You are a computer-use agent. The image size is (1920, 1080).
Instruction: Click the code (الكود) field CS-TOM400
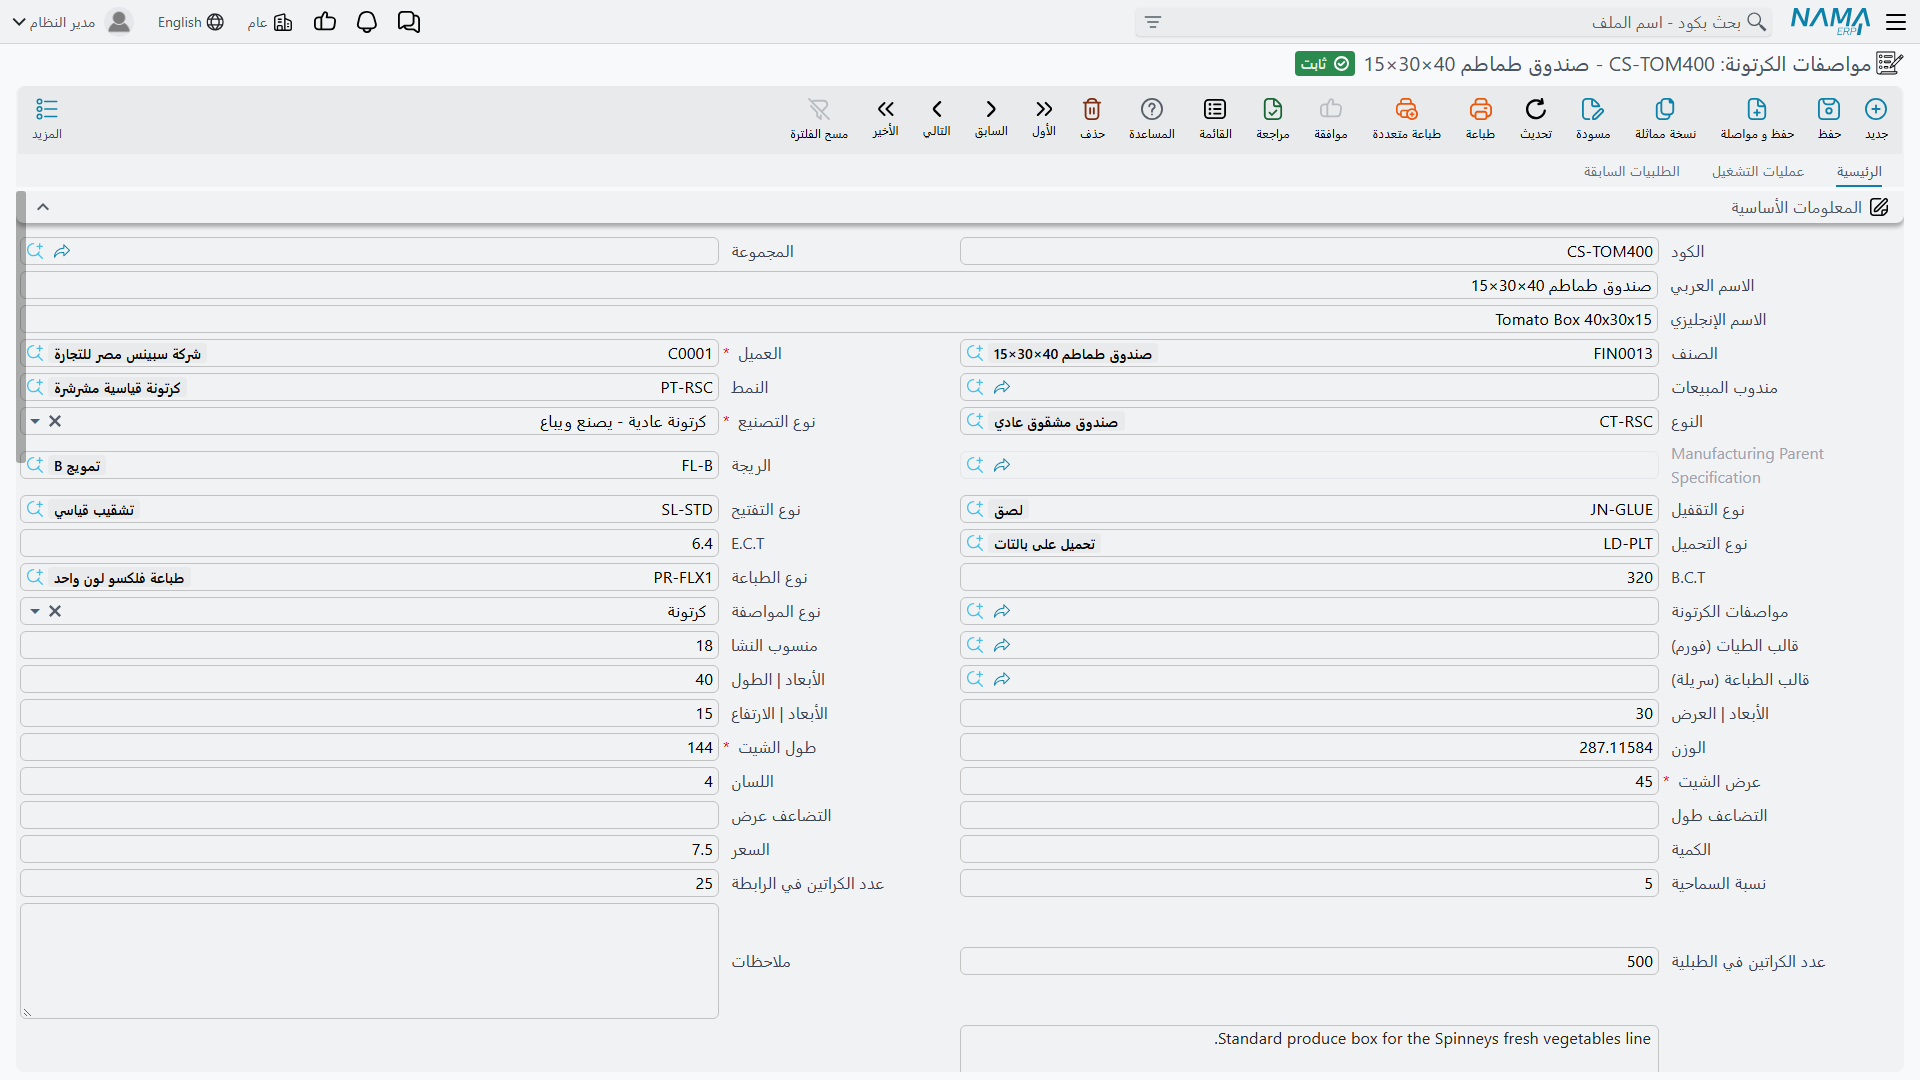(1309, 251)
